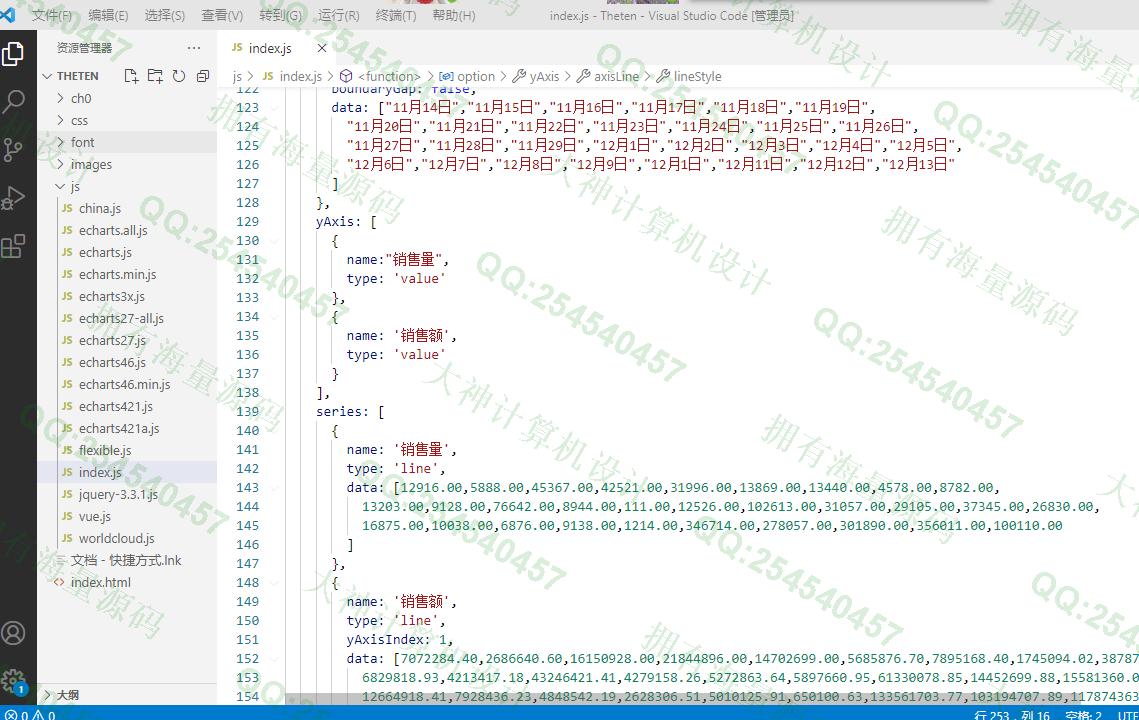Open the Run and Debug view

coord(13,198)
